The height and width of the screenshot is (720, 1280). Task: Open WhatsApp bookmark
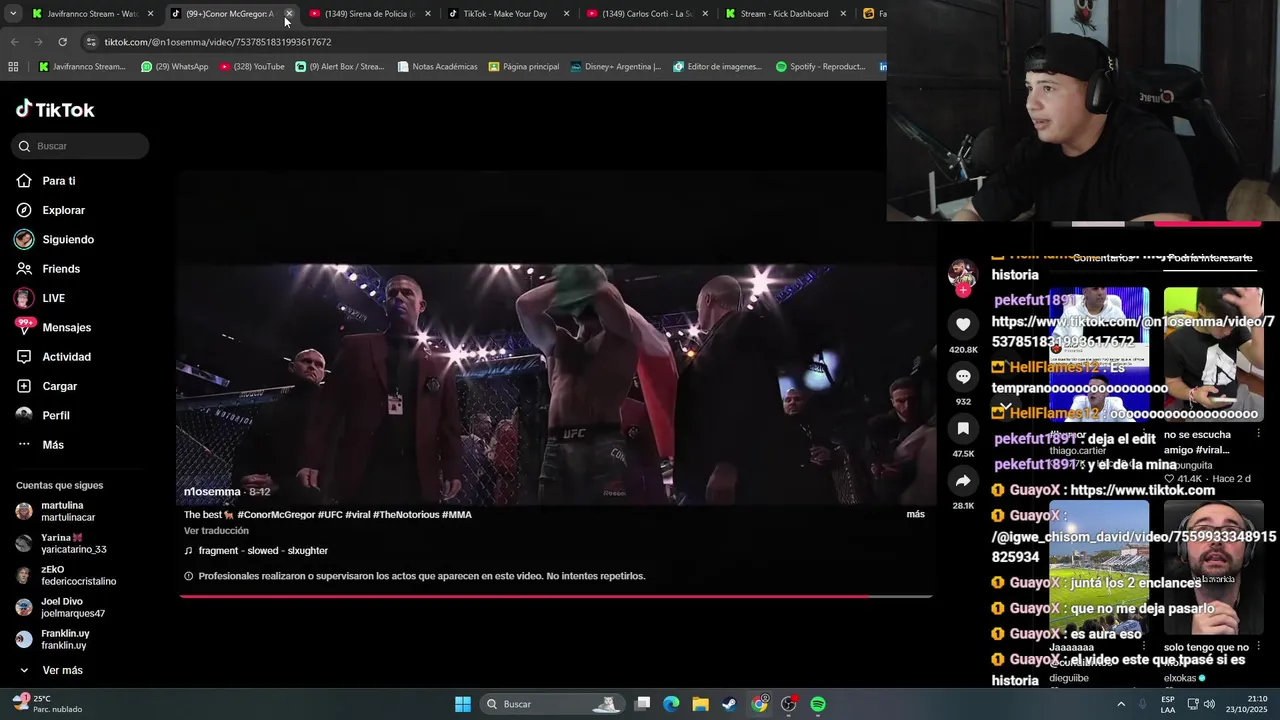(x=175, y=67)
